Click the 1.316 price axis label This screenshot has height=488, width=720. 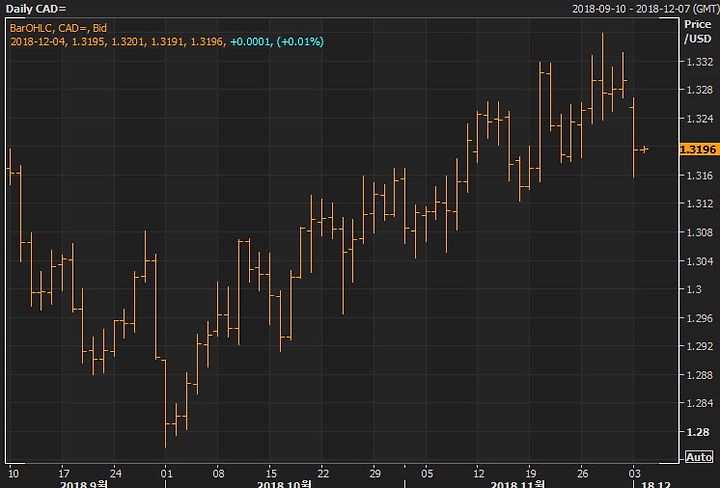click(x=700, y=175)
